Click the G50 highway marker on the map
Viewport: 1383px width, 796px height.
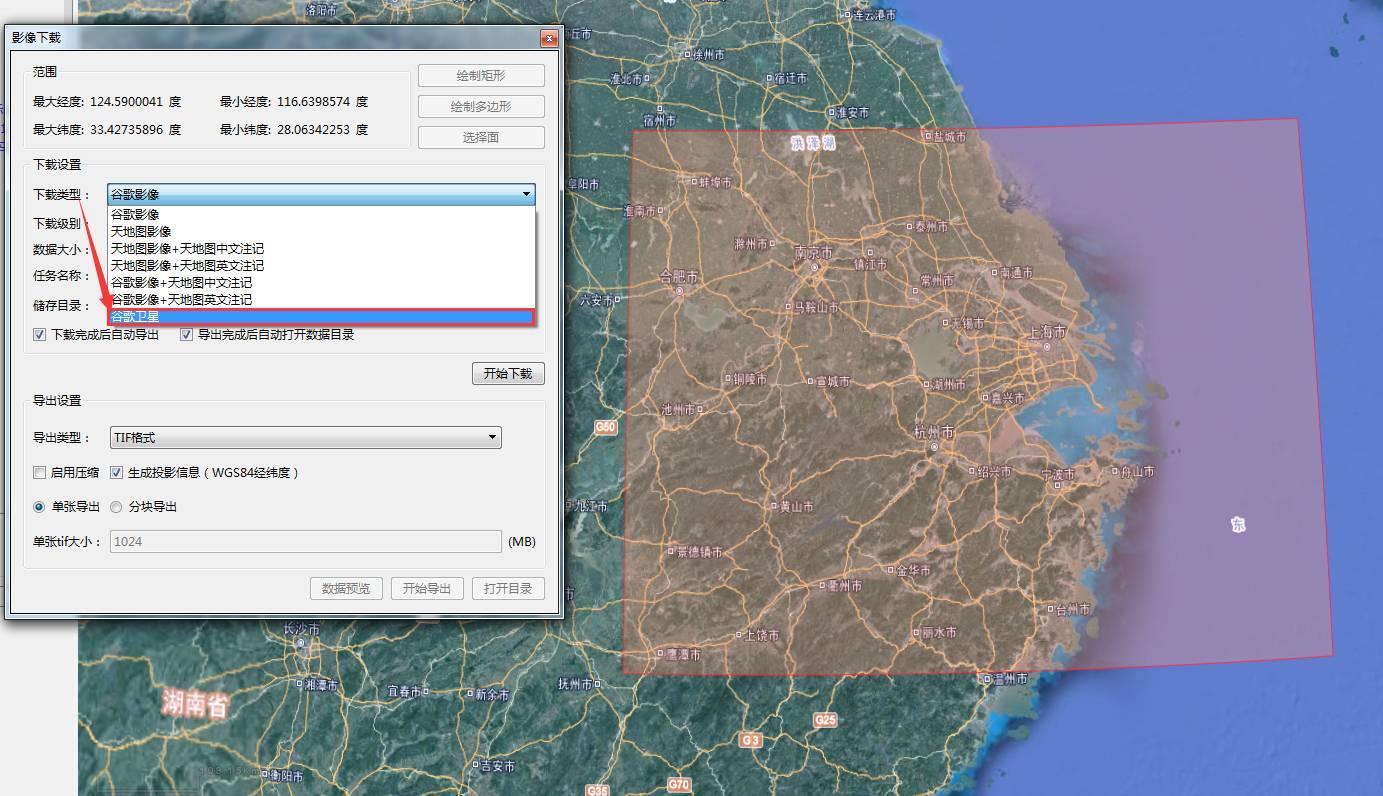(606, 427)
